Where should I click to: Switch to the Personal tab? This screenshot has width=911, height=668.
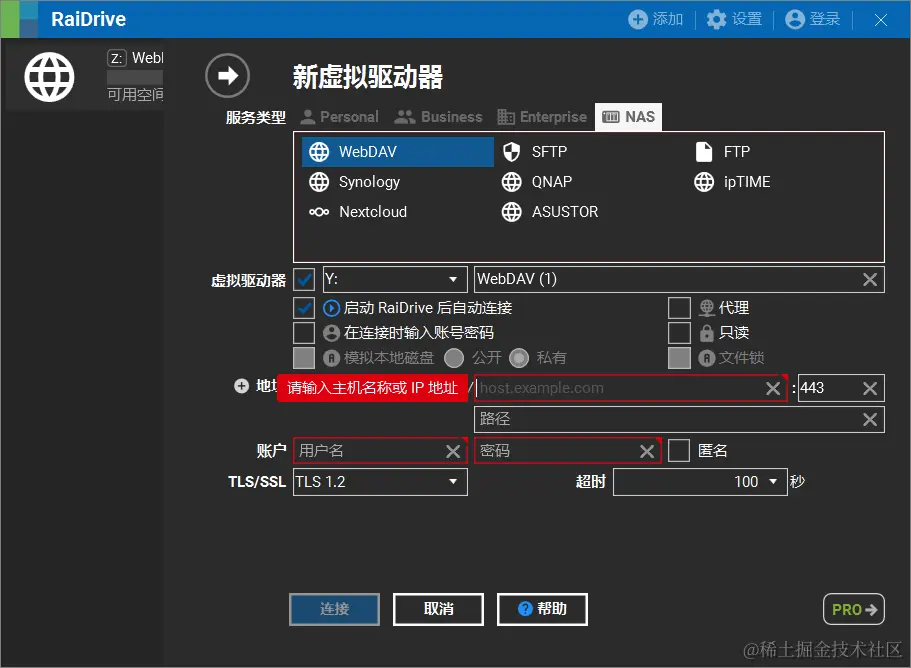(339, 117)
